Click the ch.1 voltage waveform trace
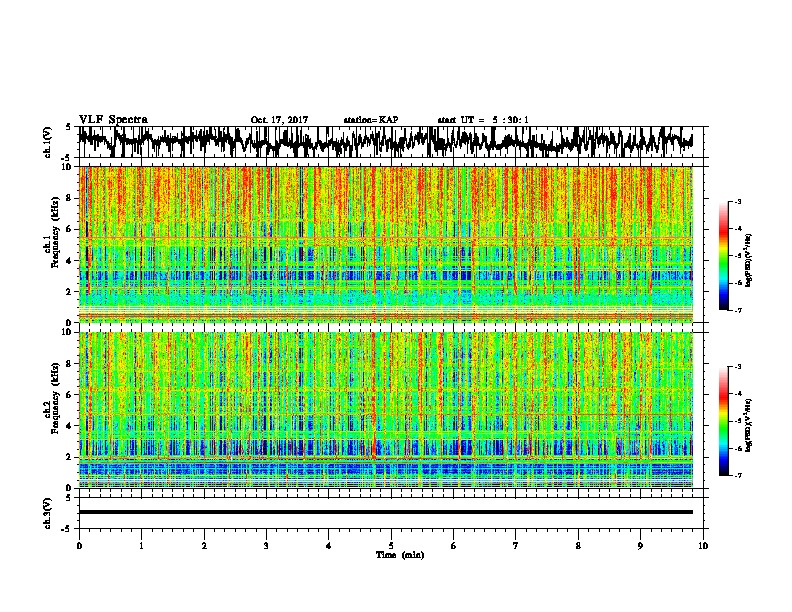 [385, 141]
